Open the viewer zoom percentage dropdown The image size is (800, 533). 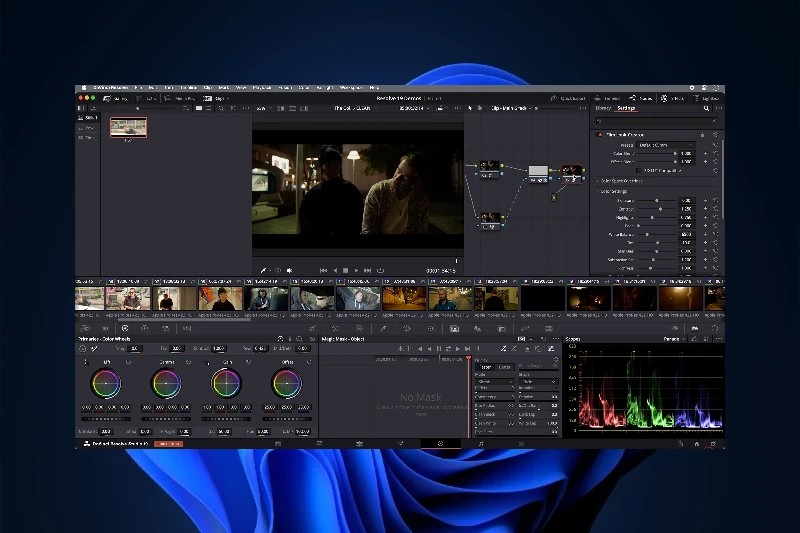[x=263, y=108]
